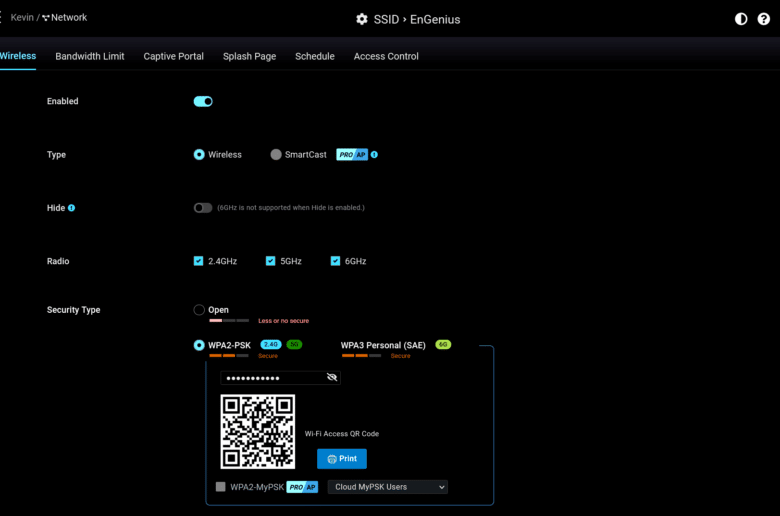Image resolution: width=780 pixels, height=516 pixels.
Task: Click the Open security strength bar
Action: click(229, 321)
